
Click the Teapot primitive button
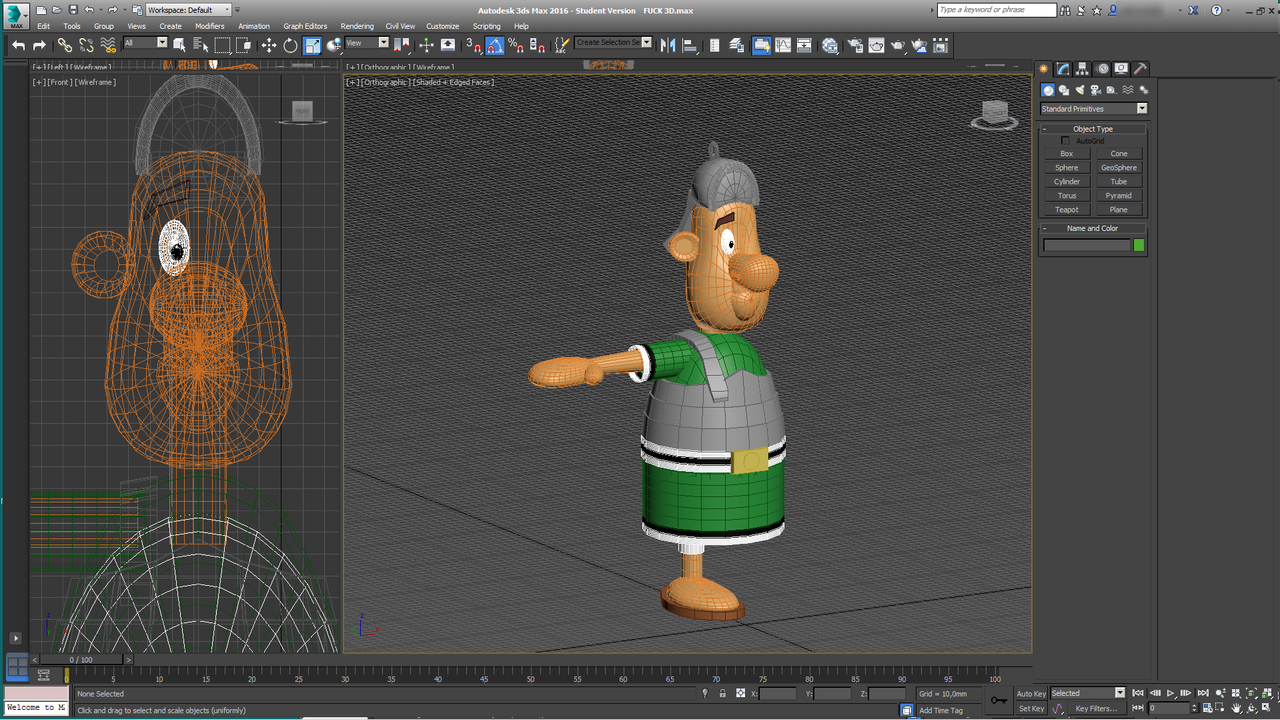1067,210
